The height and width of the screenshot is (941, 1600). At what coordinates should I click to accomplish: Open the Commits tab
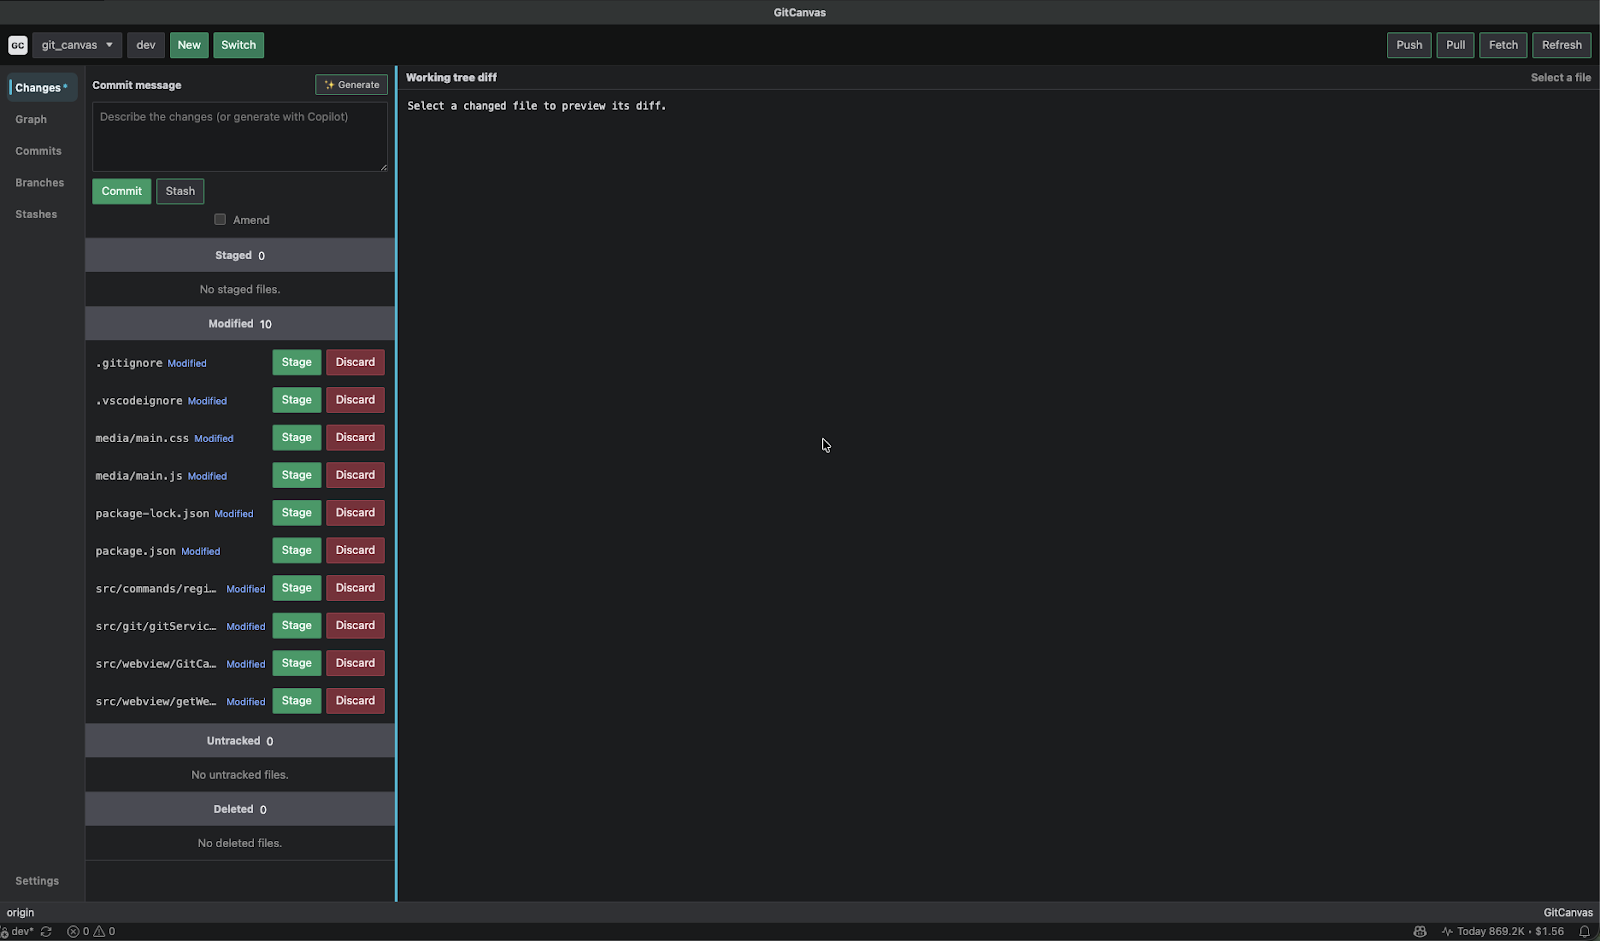[x=38, y=151]
